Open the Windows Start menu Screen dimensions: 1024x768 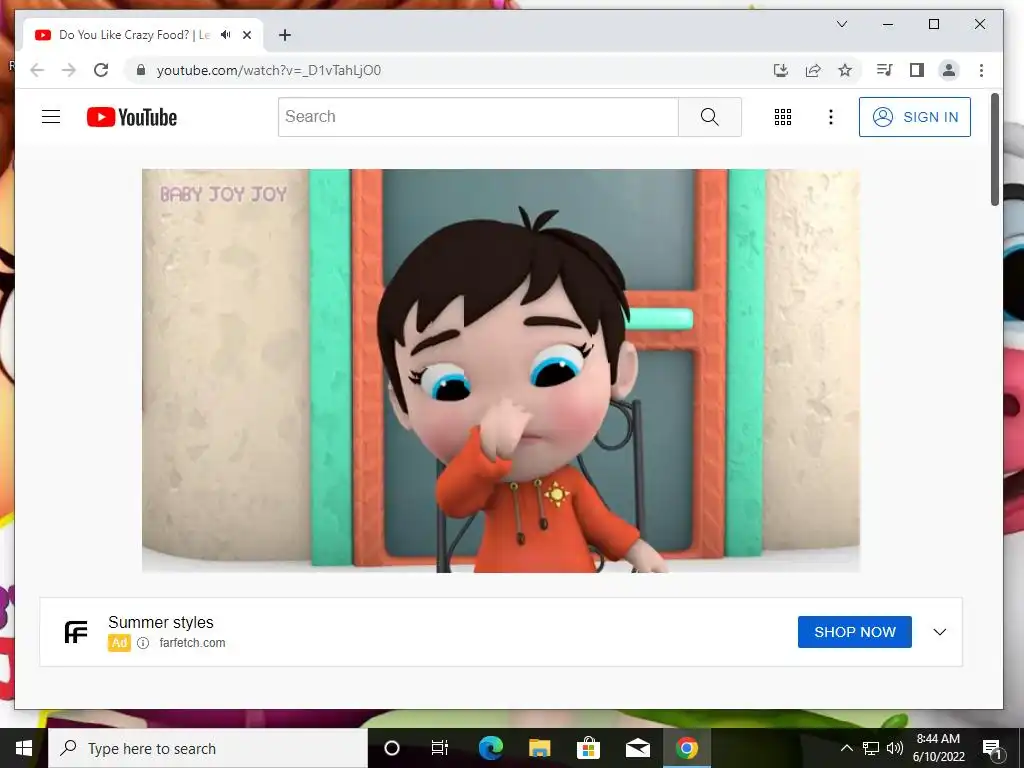tap(24, 748)
